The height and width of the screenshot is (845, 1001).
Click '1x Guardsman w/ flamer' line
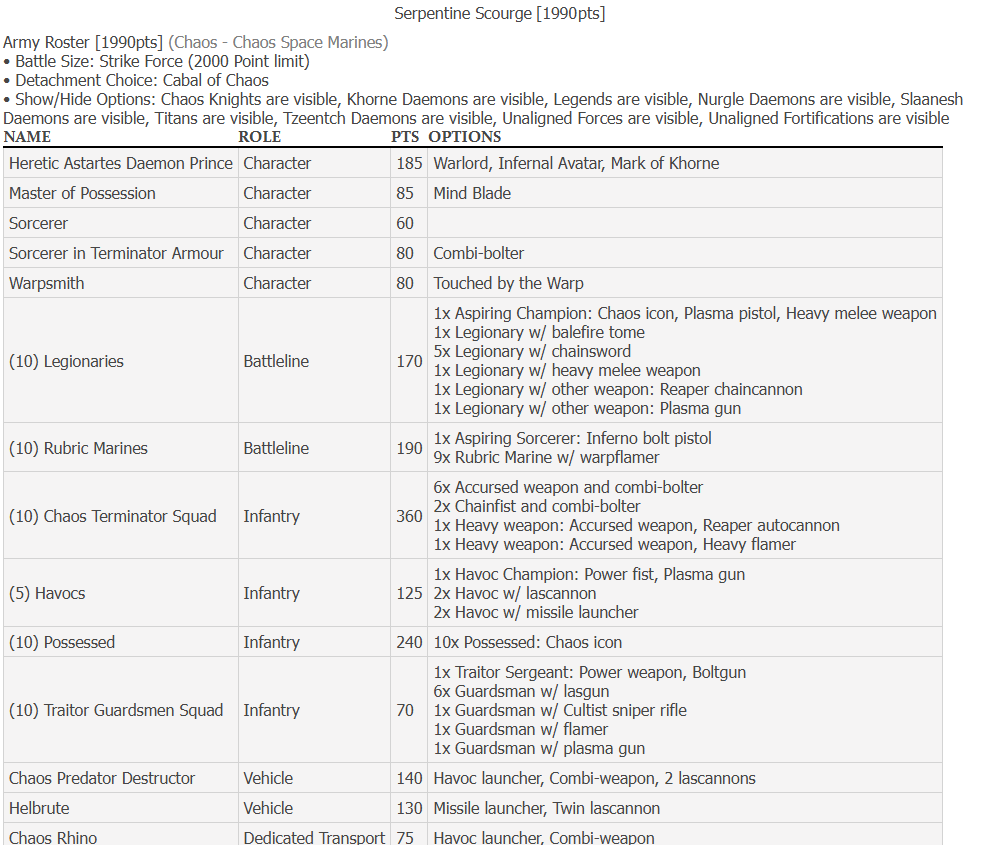pyautogui.click(x=521, y=729)
